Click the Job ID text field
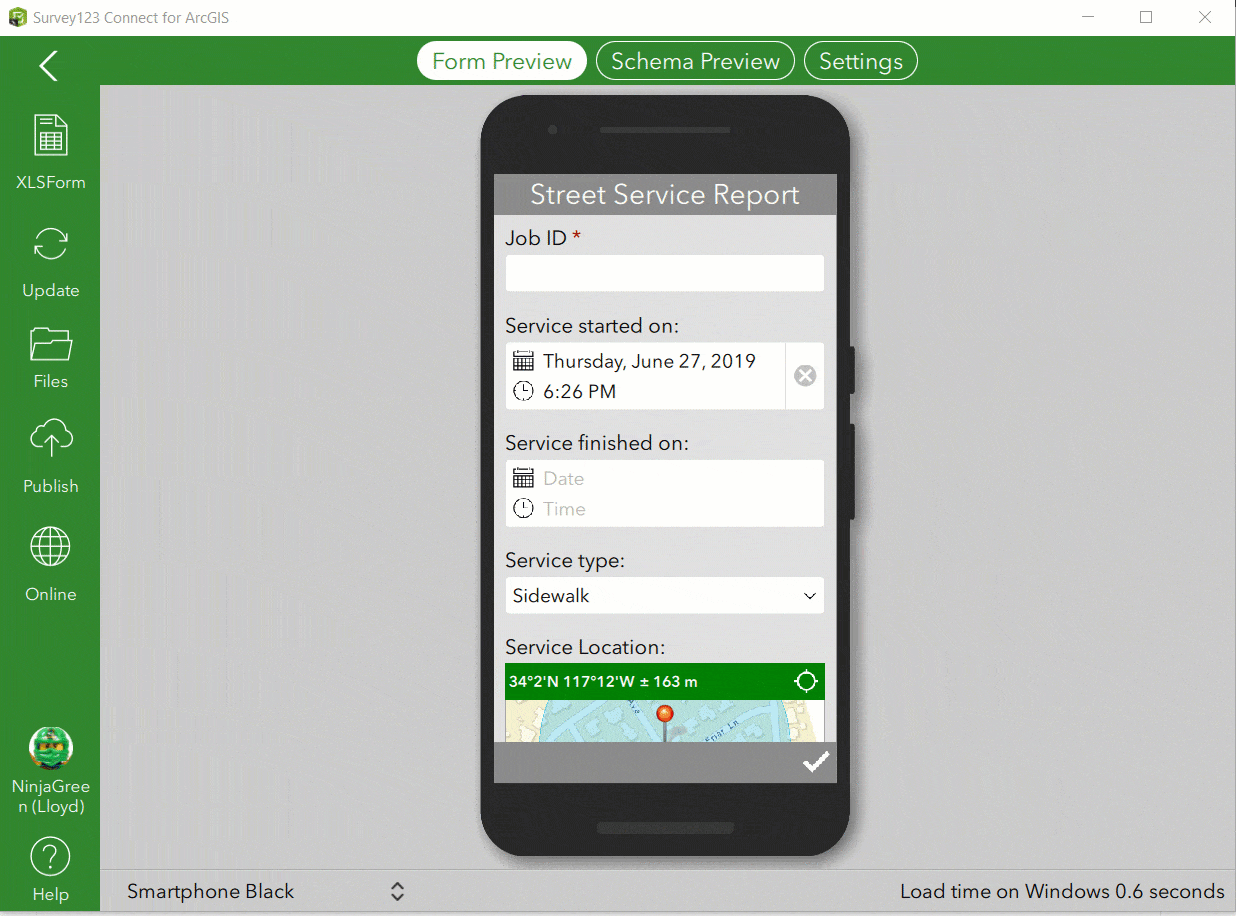1236x916 pixels. [x=664, y=273]
